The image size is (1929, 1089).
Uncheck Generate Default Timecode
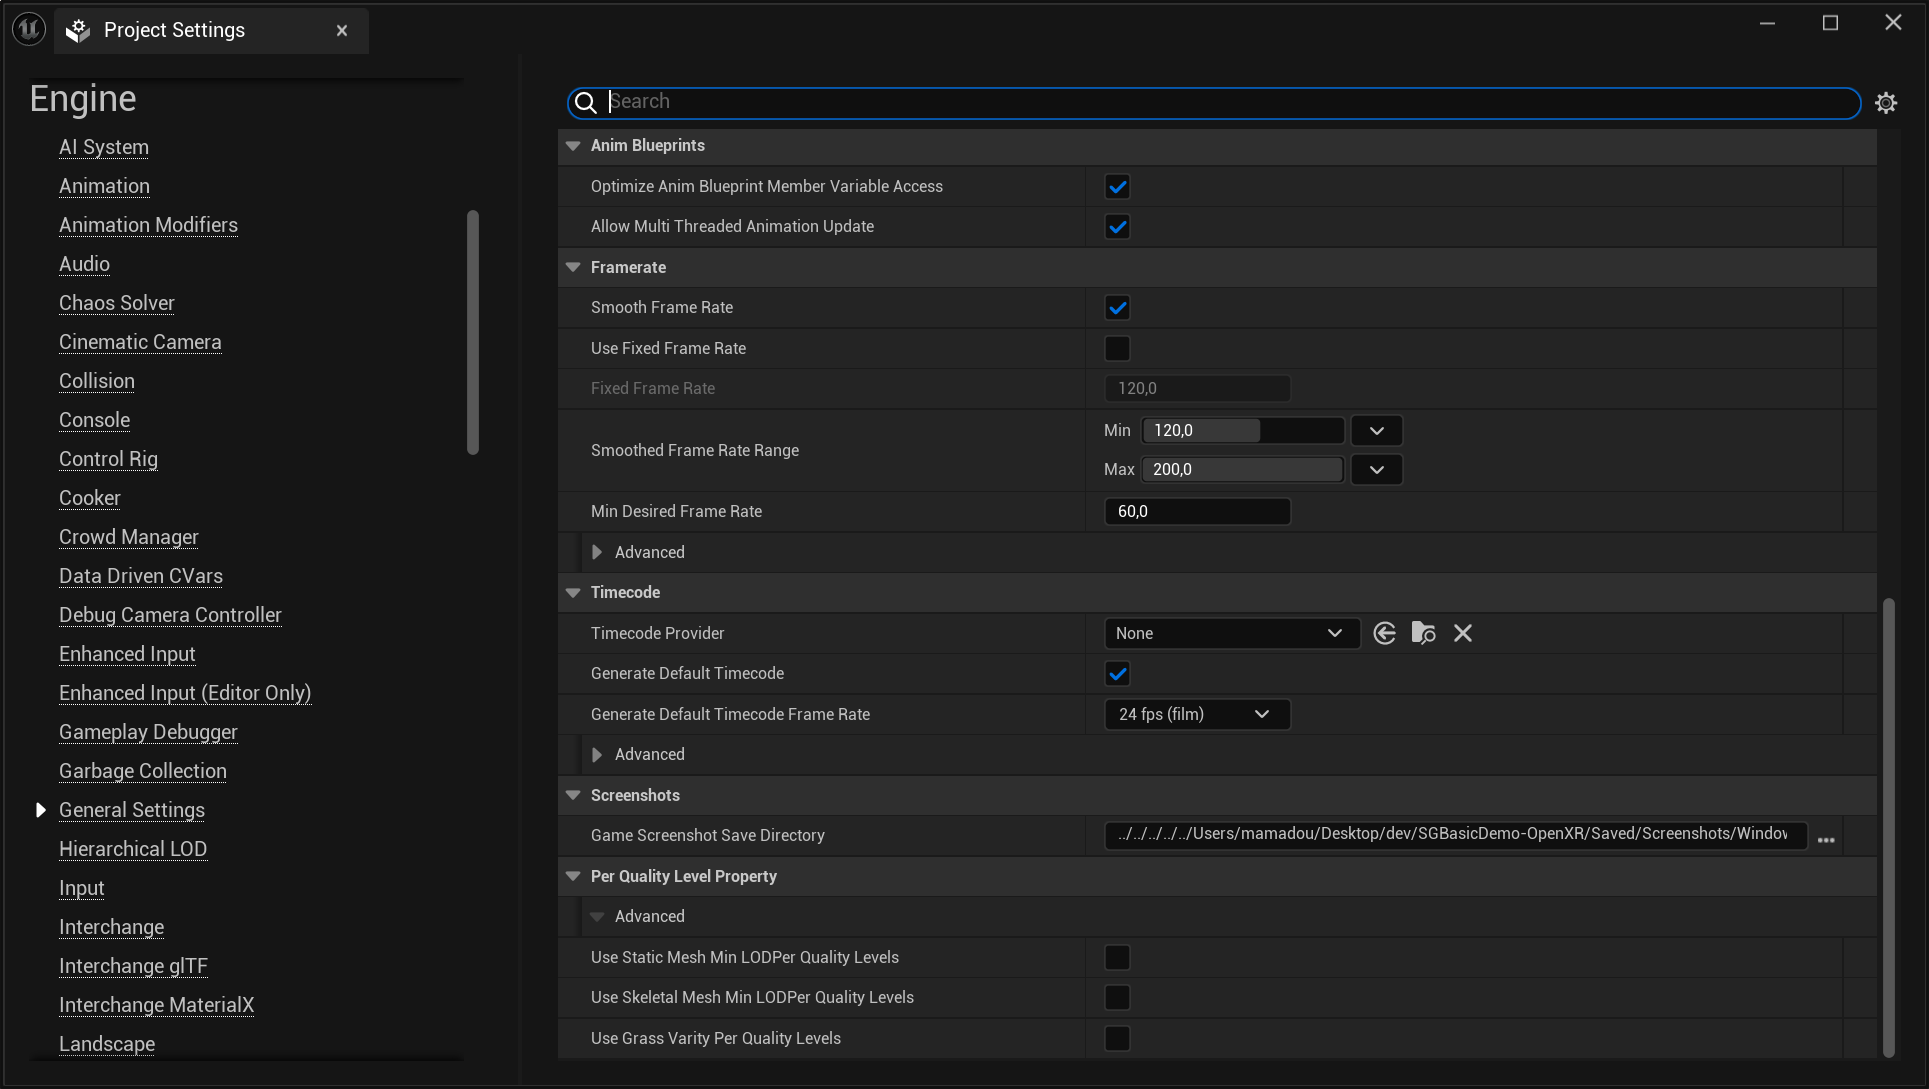click(x=1117, y=673)
